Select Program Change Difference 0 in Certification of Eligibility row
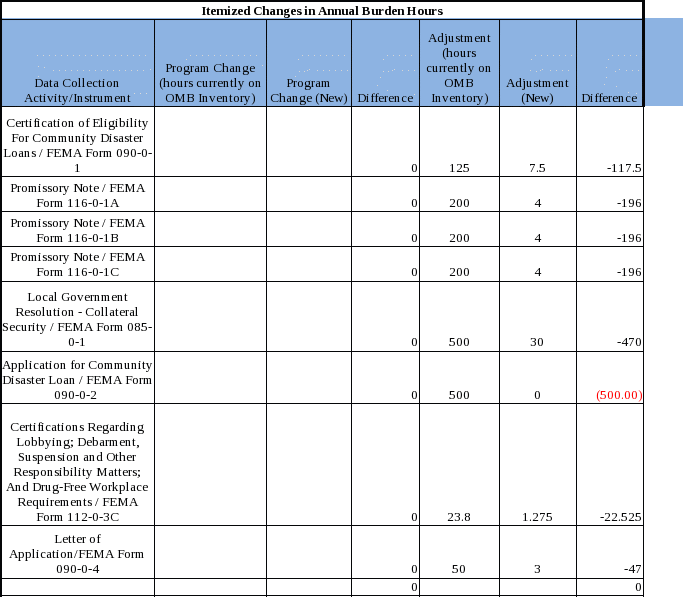The image size is (683, 597). click(x=414, y=168)
